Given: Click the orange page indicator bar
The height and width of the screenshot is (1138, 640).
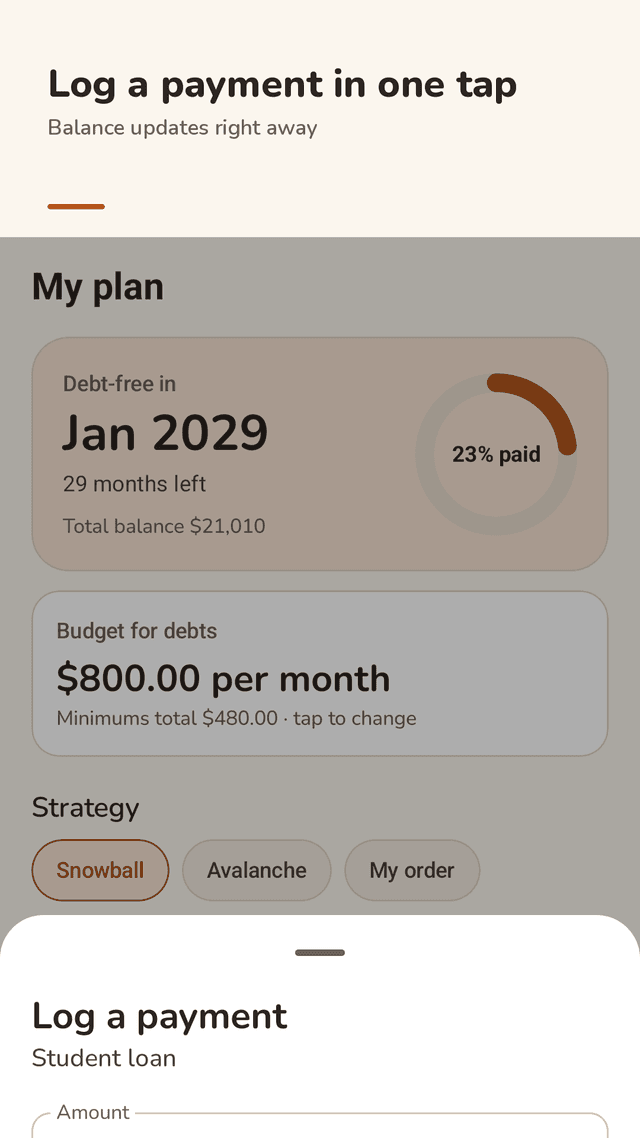Looking at the screenshot, I should pos(76,207).
